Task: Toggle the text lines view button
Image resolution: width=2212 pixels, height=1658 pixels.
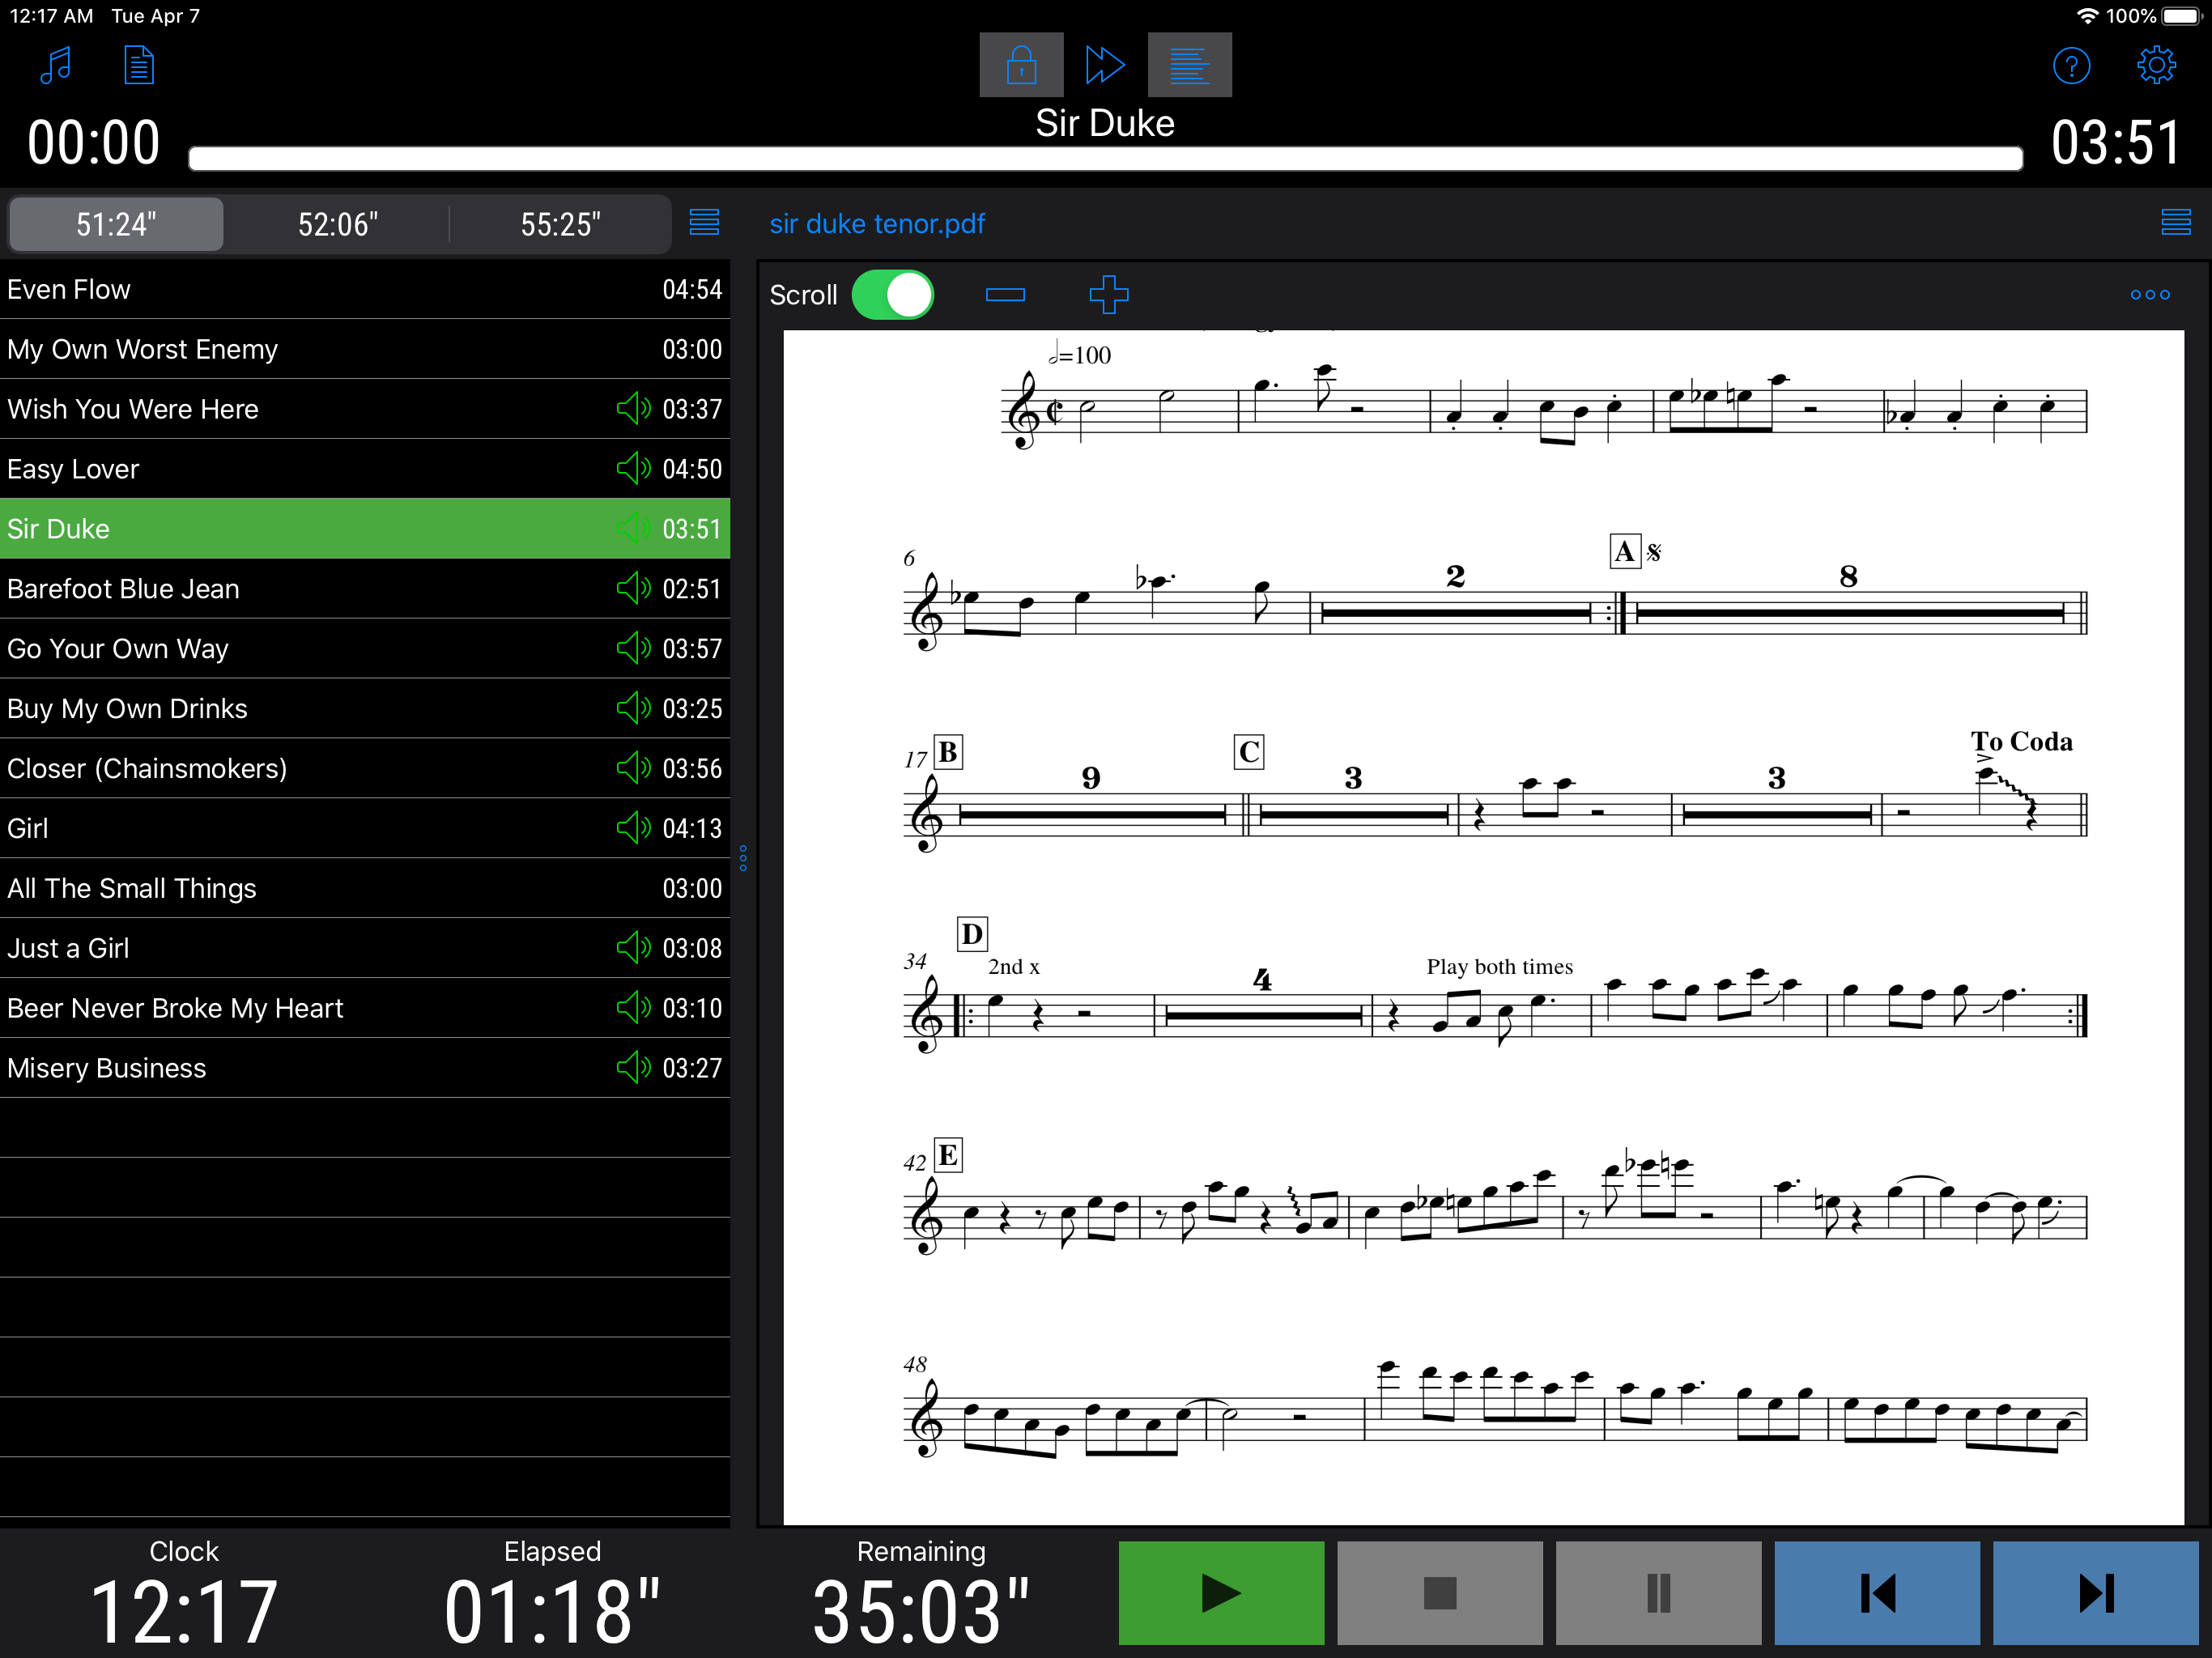Action: coord(1189,66)
